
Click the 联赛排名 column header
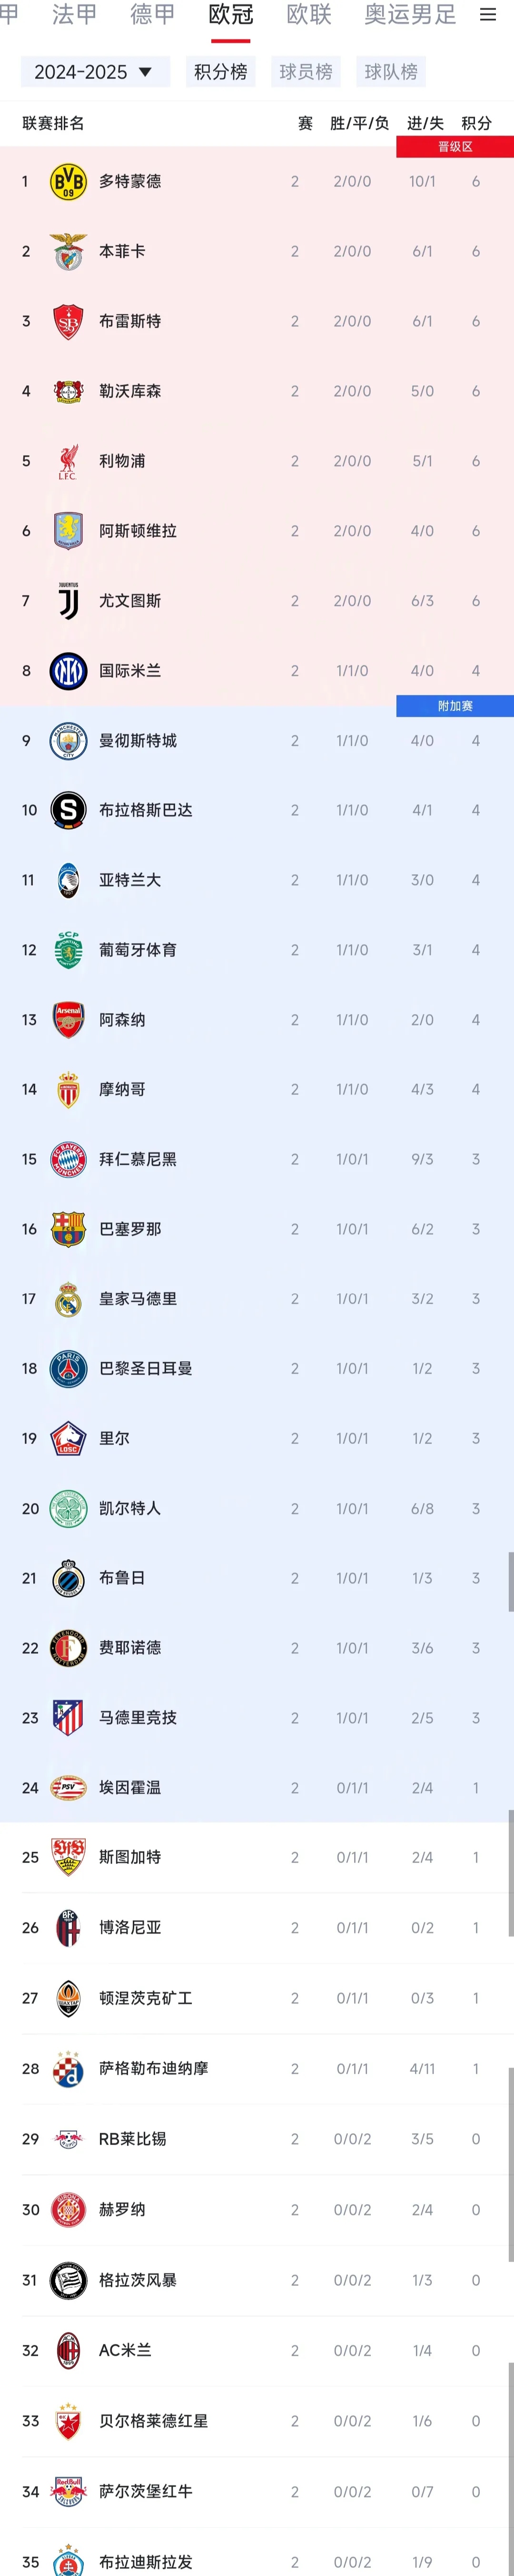(x=53, y=123)
